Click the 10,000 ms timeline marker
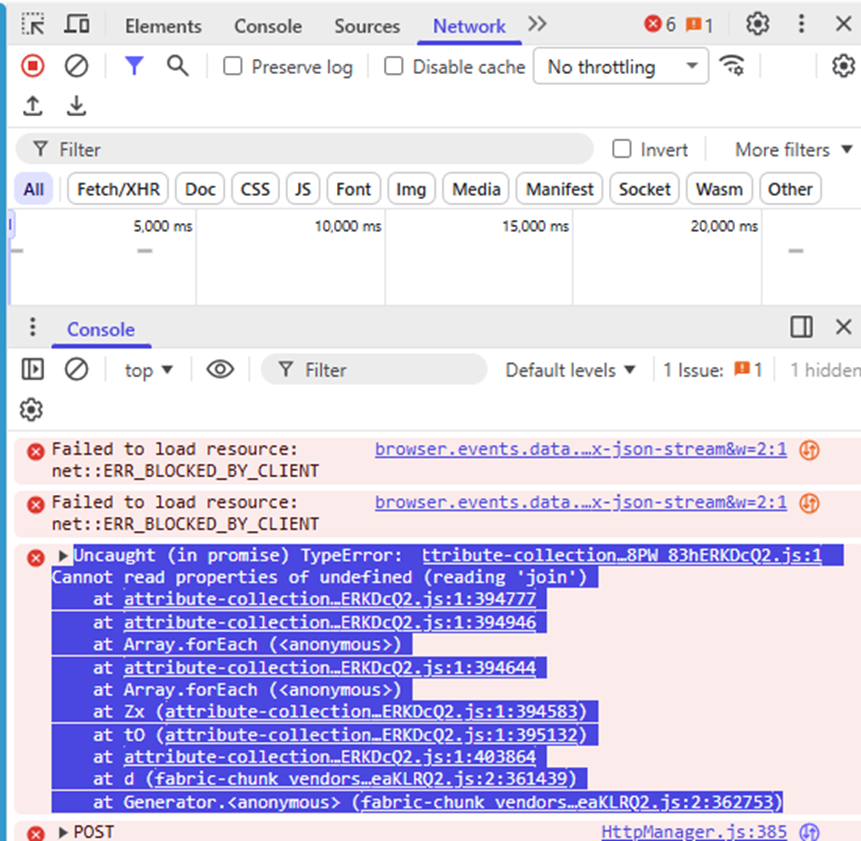 pos(348,226)
